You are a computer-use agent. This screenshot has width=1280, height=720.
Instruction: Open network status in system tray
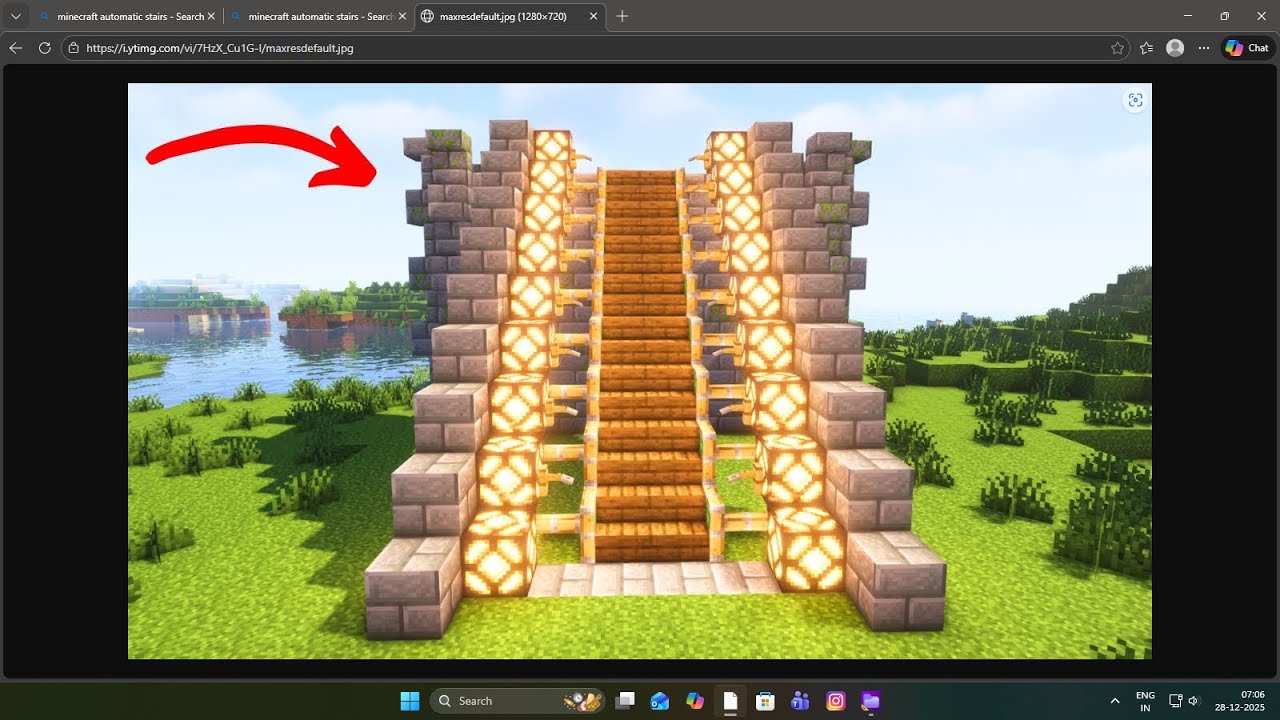[1176, 701]
